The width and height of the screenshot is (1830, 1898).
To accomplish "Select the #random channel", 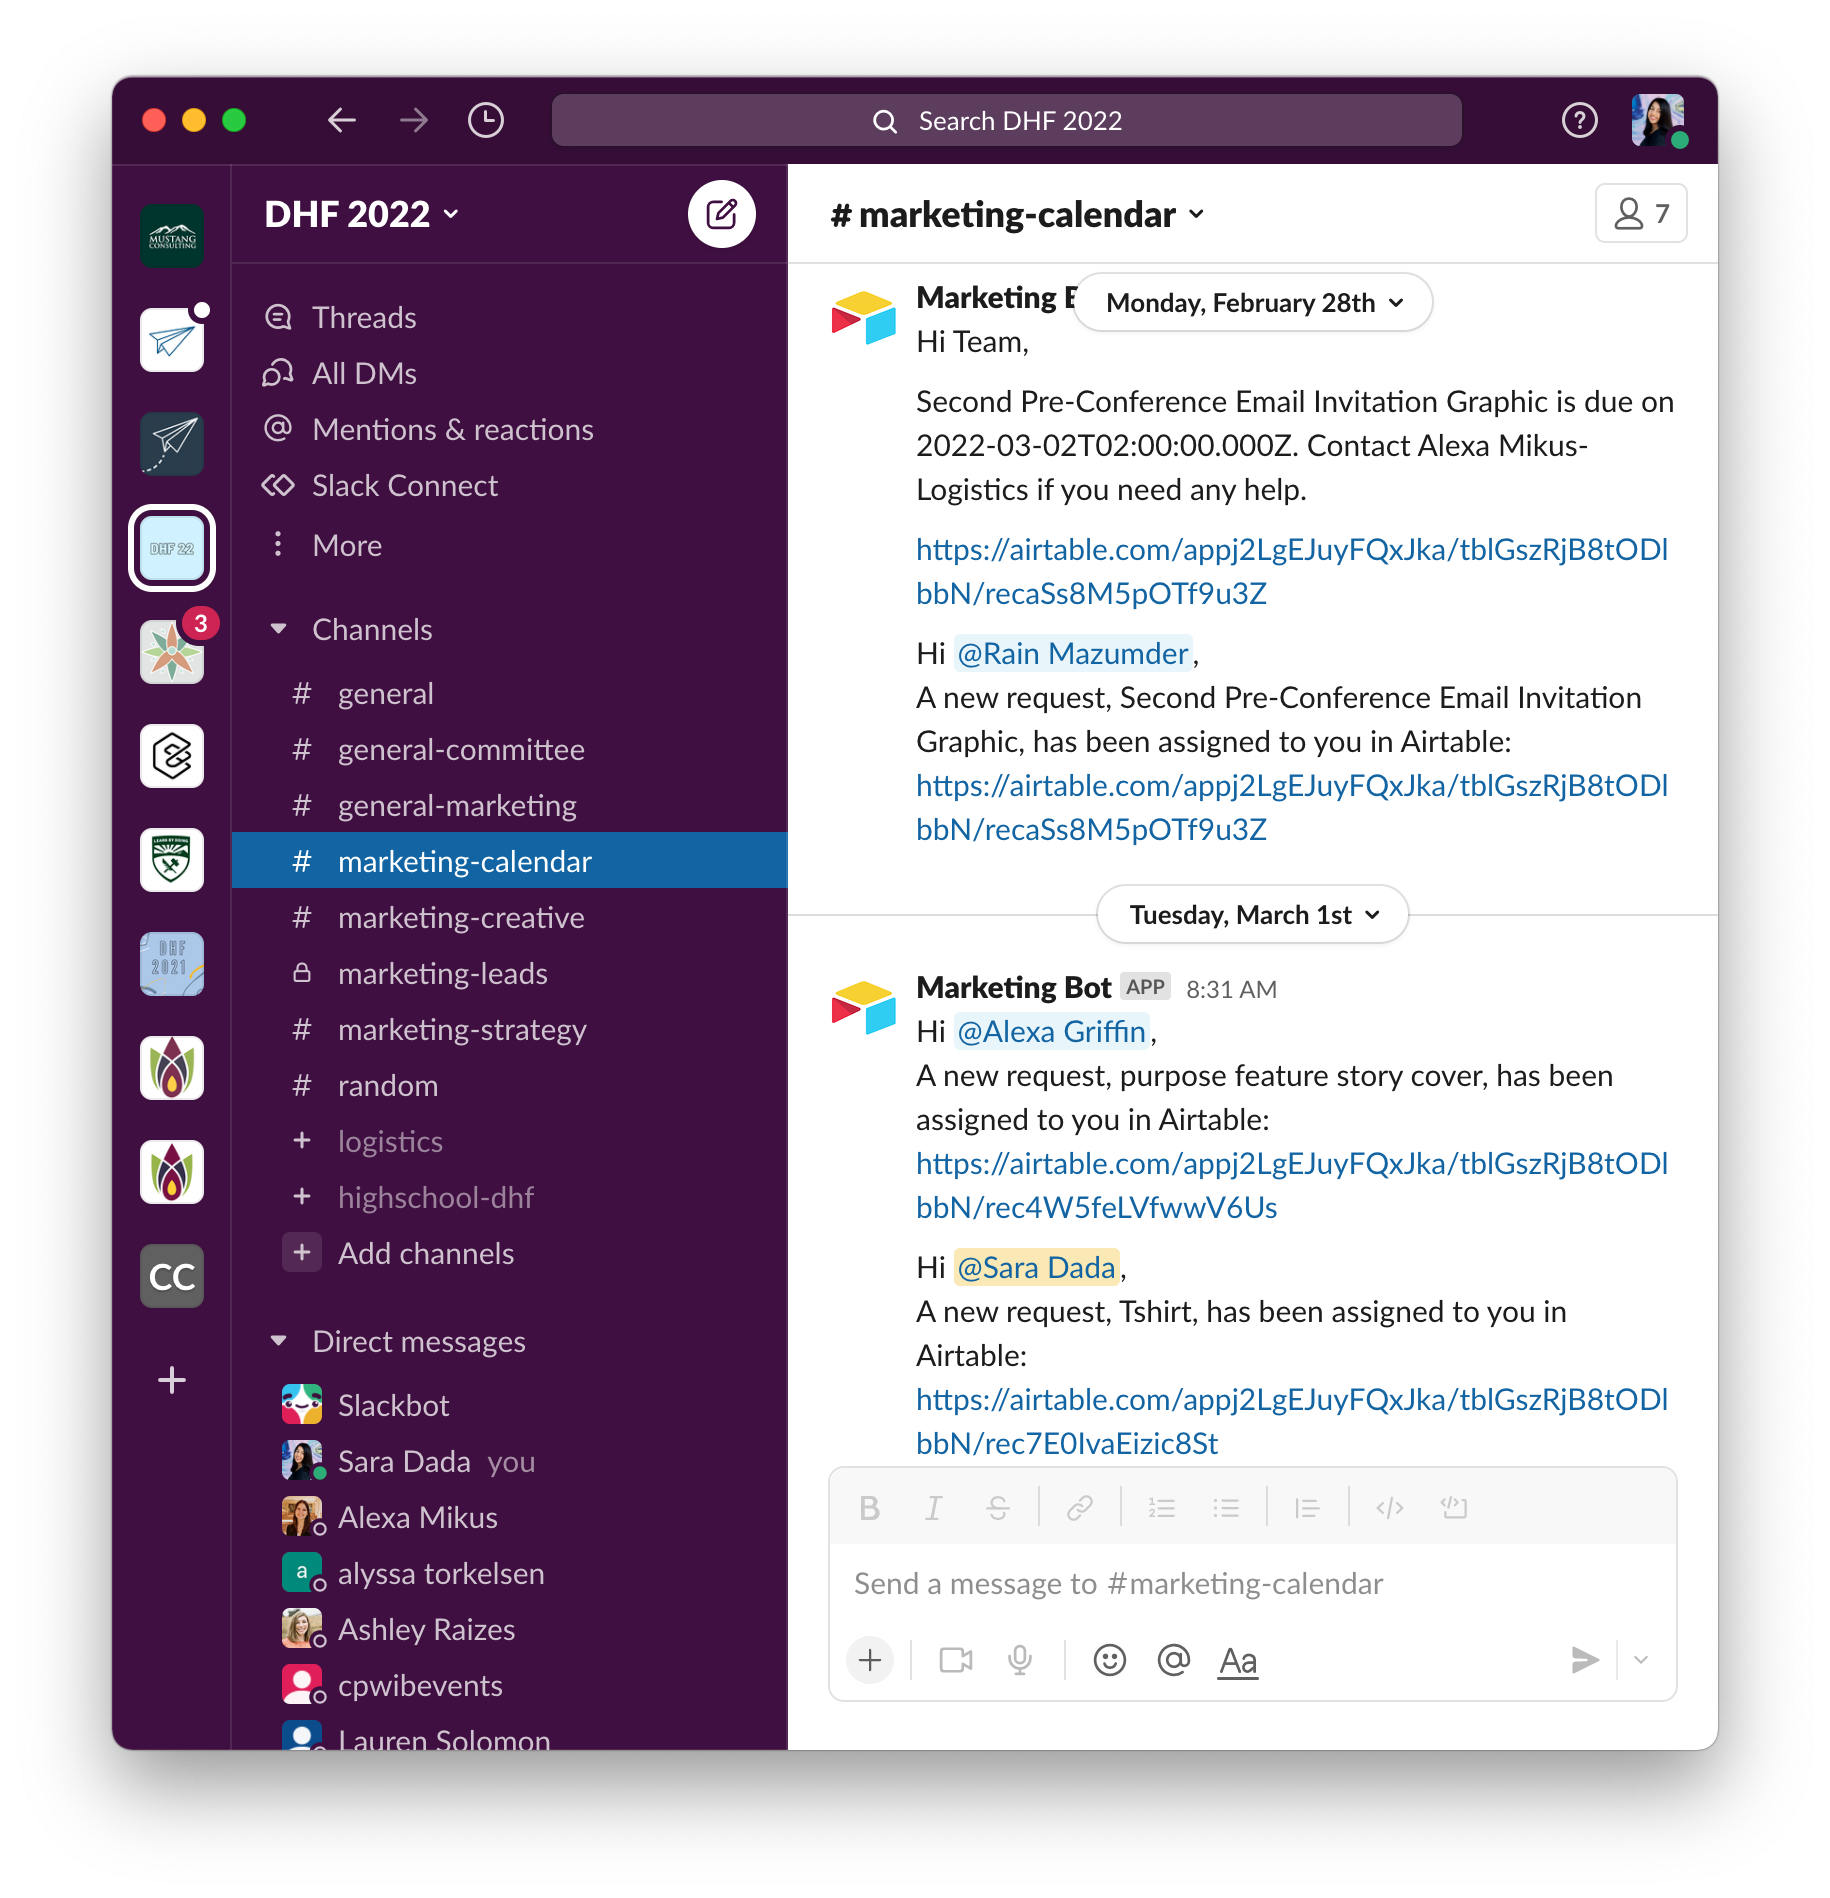I will coord(509,1085).
